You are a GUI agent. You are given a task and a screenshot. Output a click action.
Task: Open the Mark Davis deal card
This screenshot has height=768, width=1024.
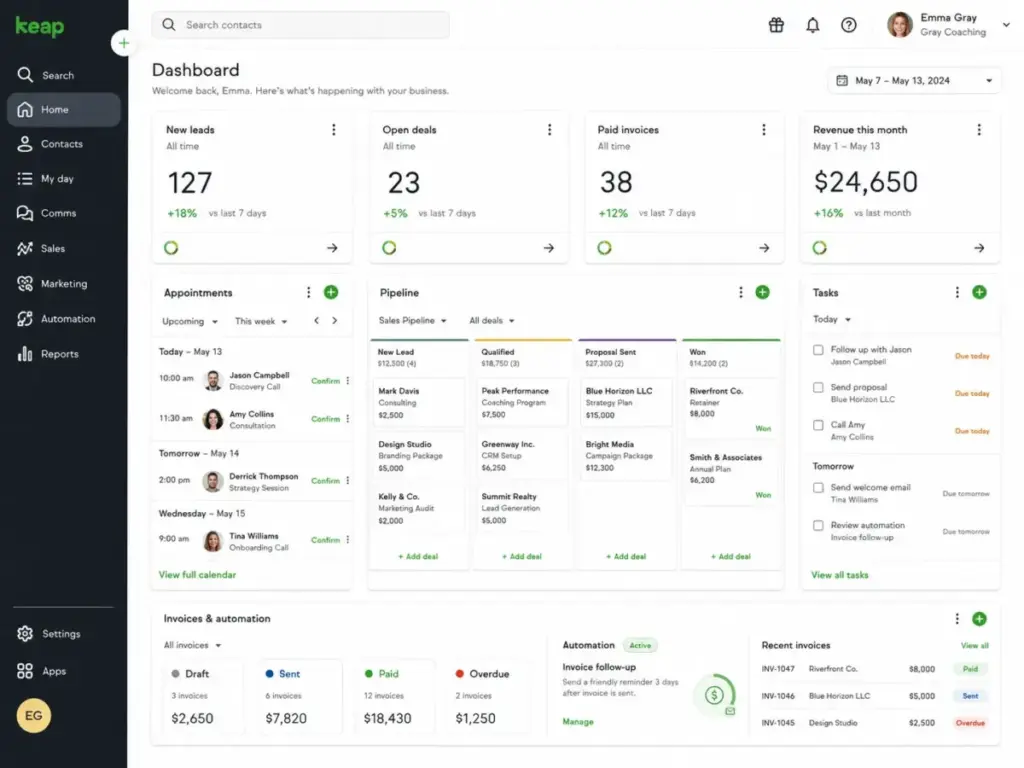click(418, 402)
